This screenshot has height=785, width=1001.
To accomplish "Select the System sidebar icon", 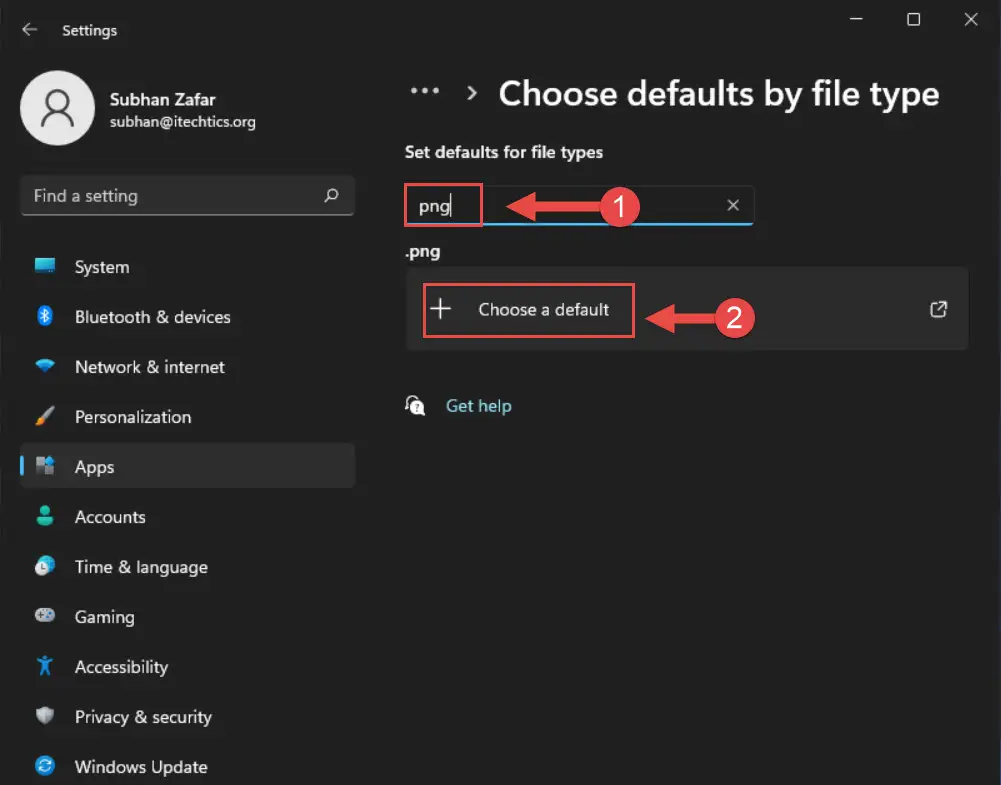I will pyautogui.click(x=45, y=267).
